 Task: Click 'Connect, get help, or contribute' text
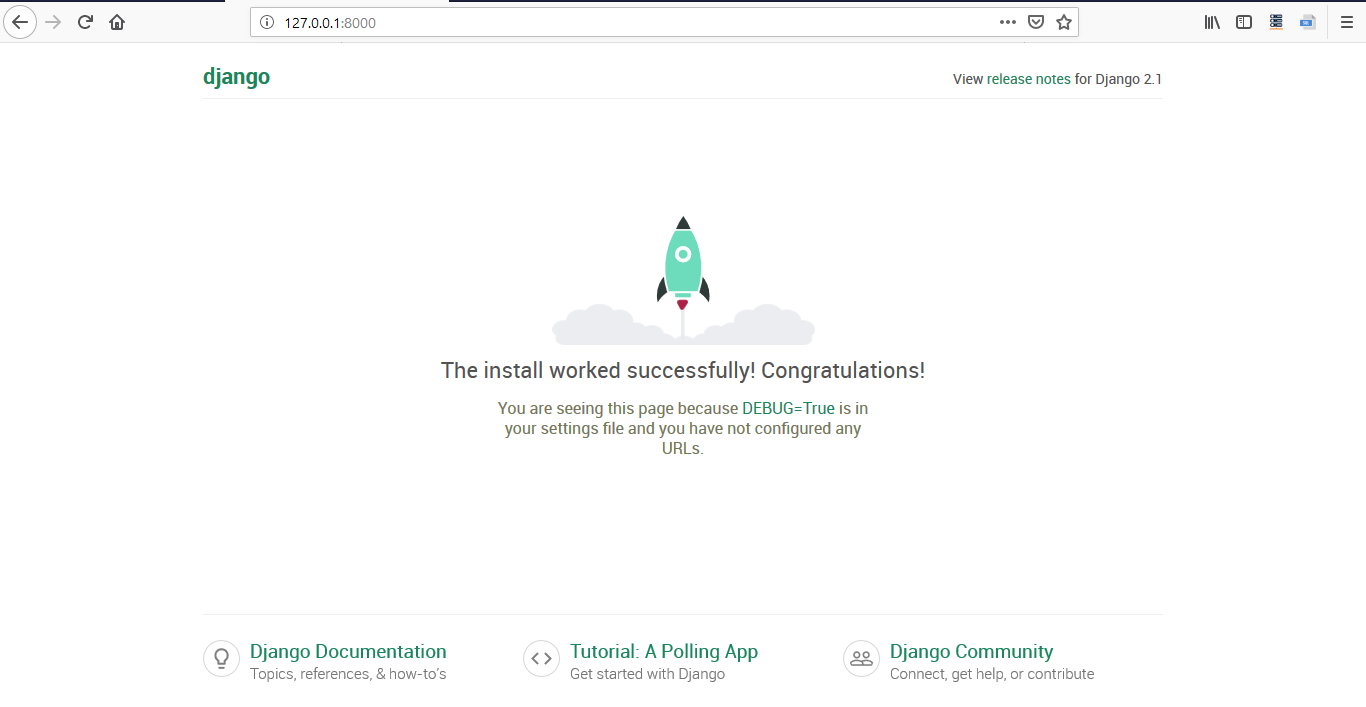click(x=992, y=674)
